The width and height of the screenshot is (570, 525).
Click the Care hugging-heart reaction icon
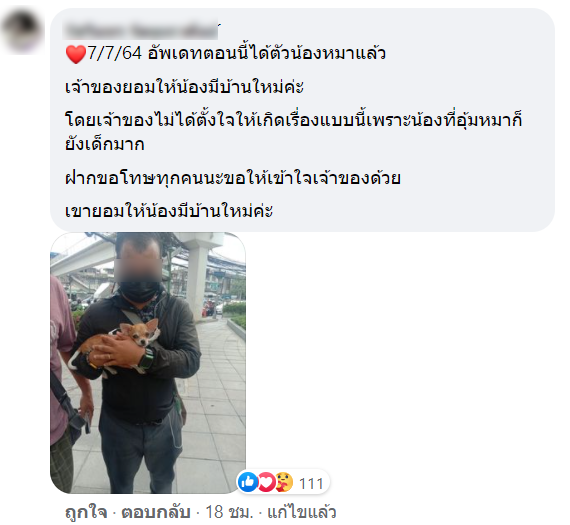pos(284,482)
